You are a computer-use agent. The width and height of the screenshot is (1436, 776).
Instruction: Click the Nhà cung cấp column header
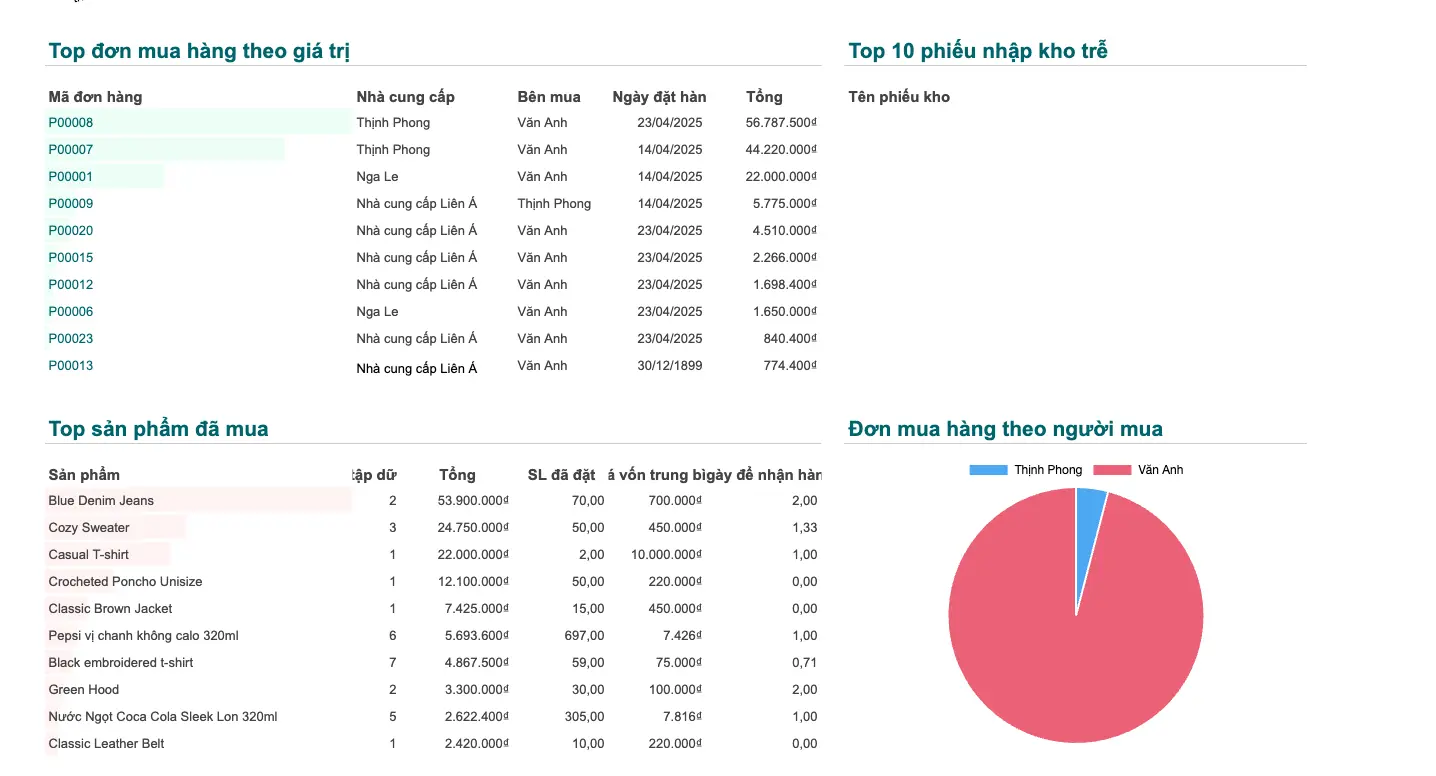tap(405, 97)
